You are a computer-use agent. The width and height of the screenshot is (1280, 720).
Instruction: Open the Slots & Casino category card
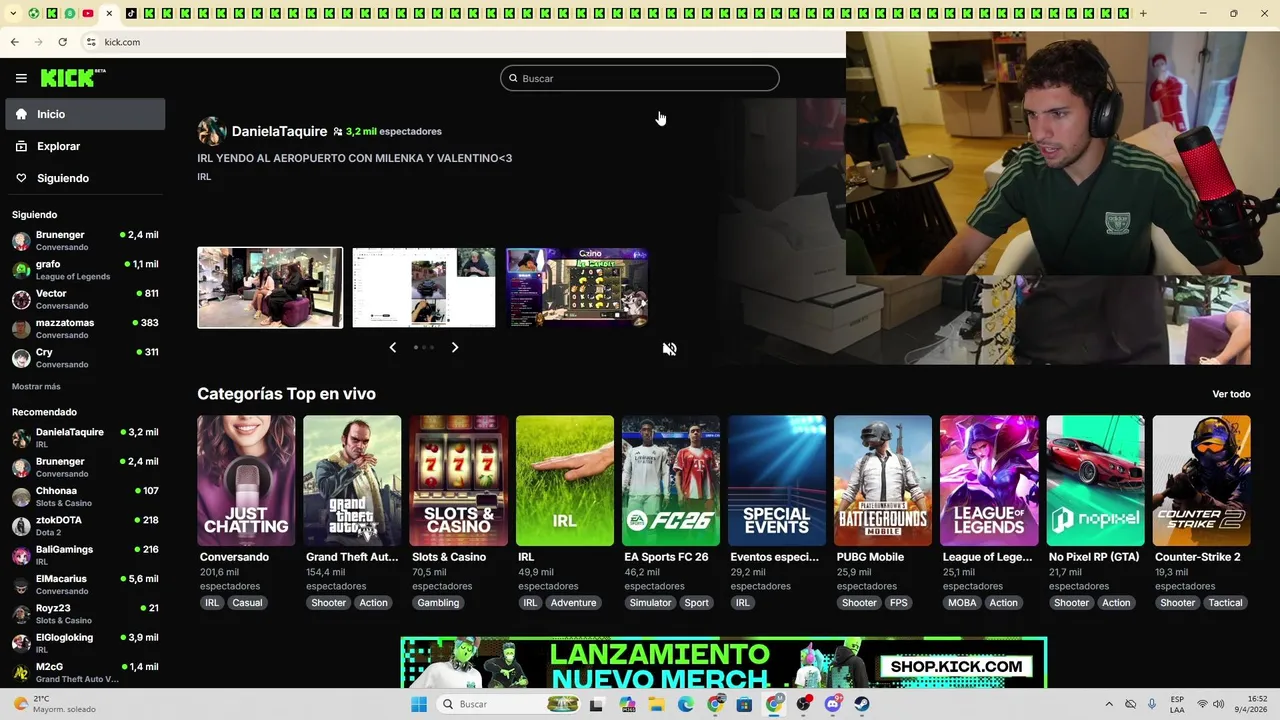tap(458, 481)
